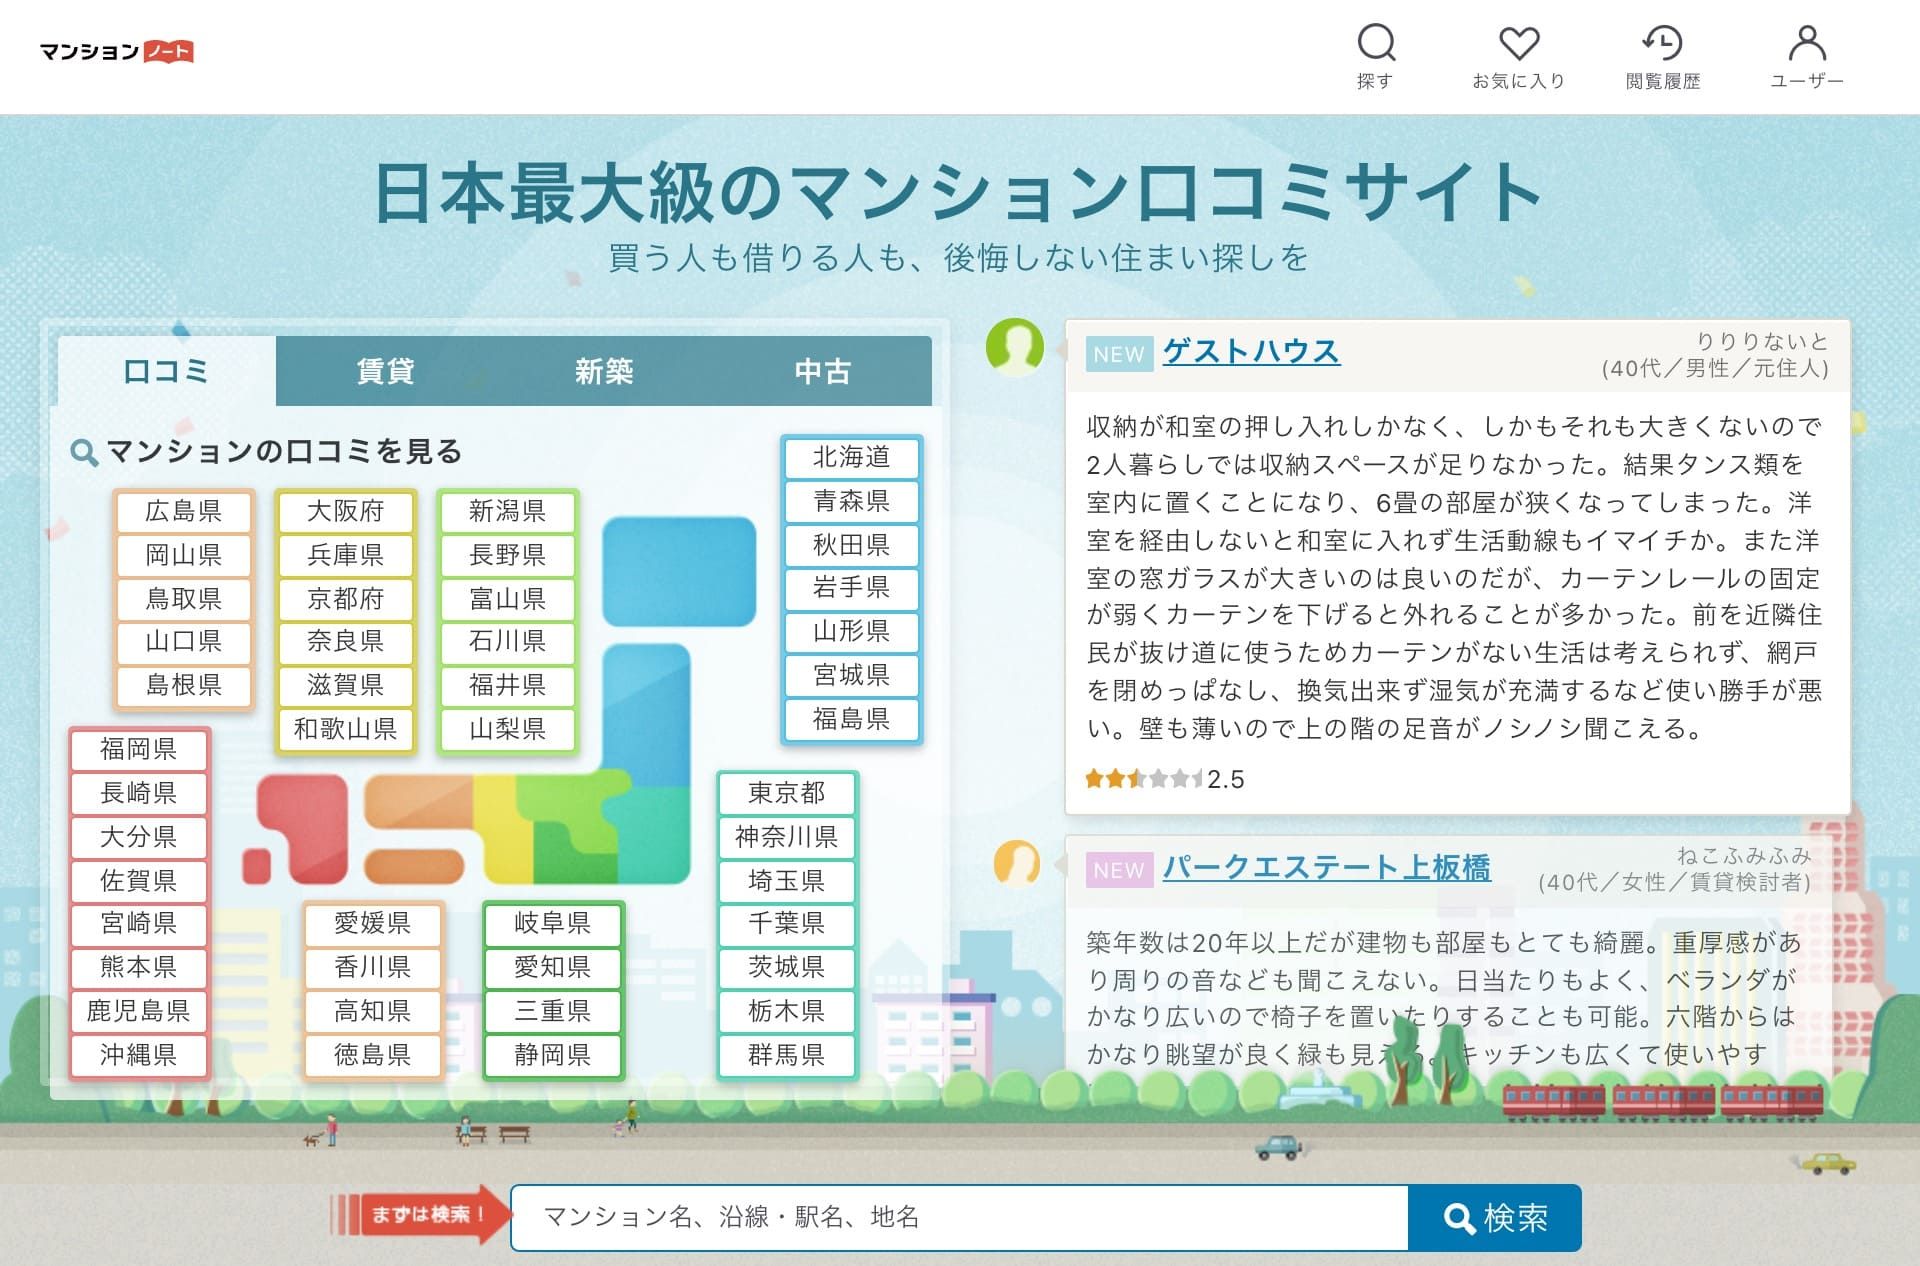Click the yellow Kansai region on the map
1920x1266 pixels.
point(502,830)
